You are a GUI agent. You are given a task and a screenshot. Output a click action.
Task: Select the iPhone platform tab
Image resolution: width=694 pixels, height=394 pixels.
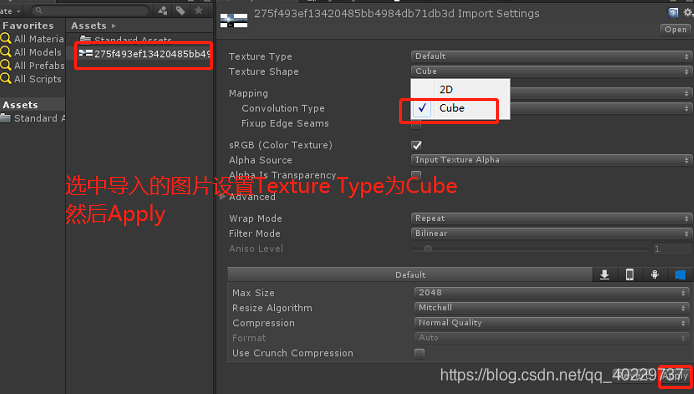[629, 274]
